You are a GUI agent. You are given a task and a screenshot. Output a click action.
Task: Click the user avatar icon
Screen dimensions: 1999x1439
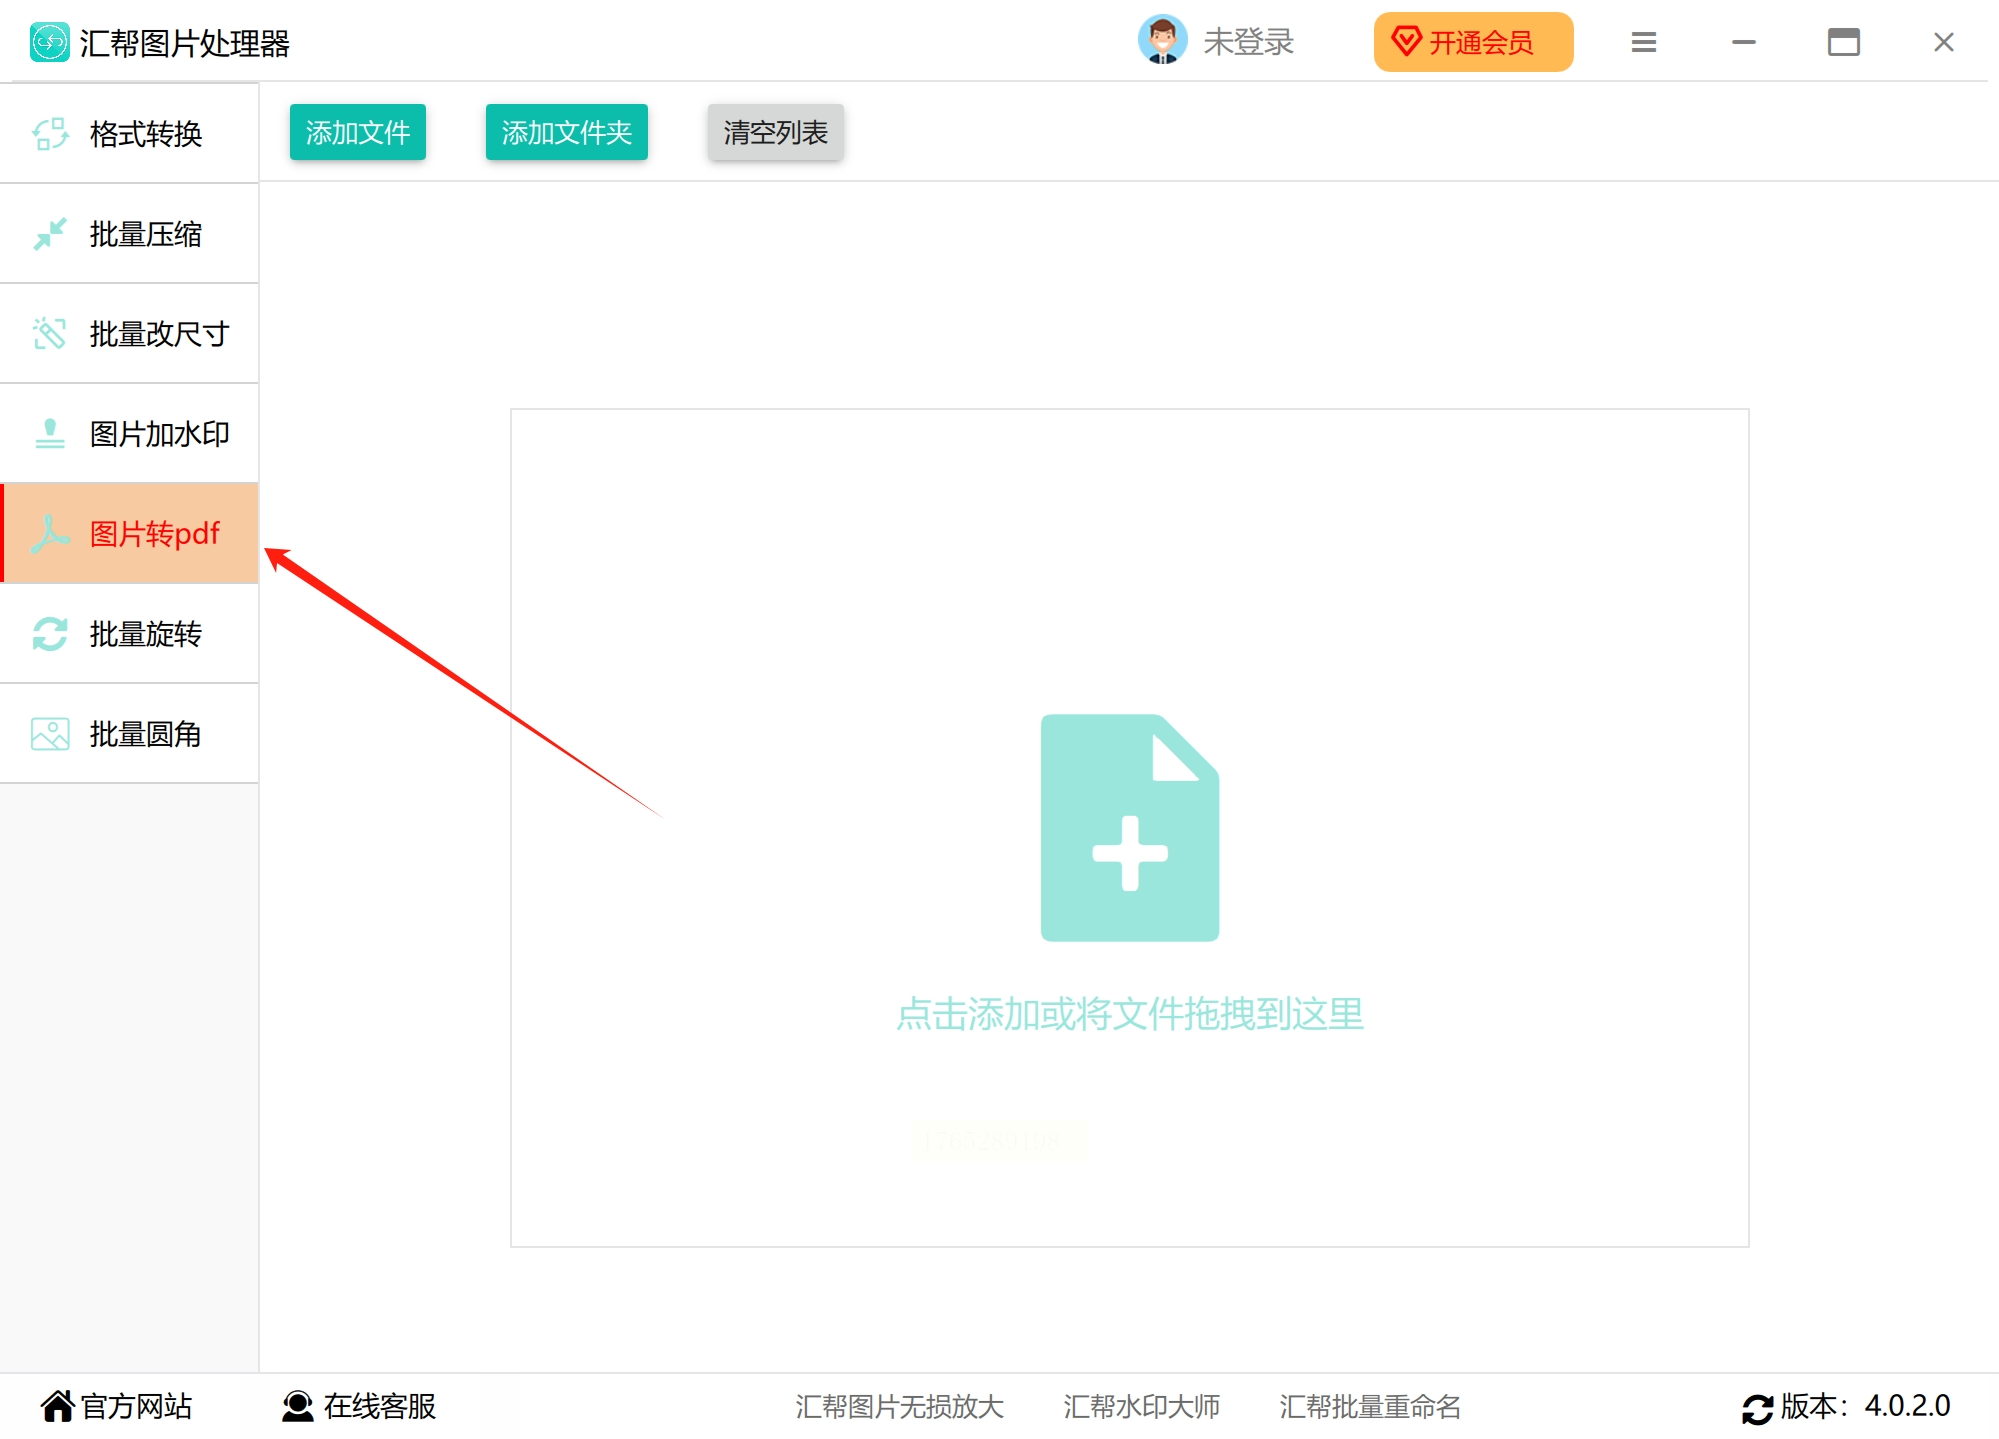(1162, 41)
